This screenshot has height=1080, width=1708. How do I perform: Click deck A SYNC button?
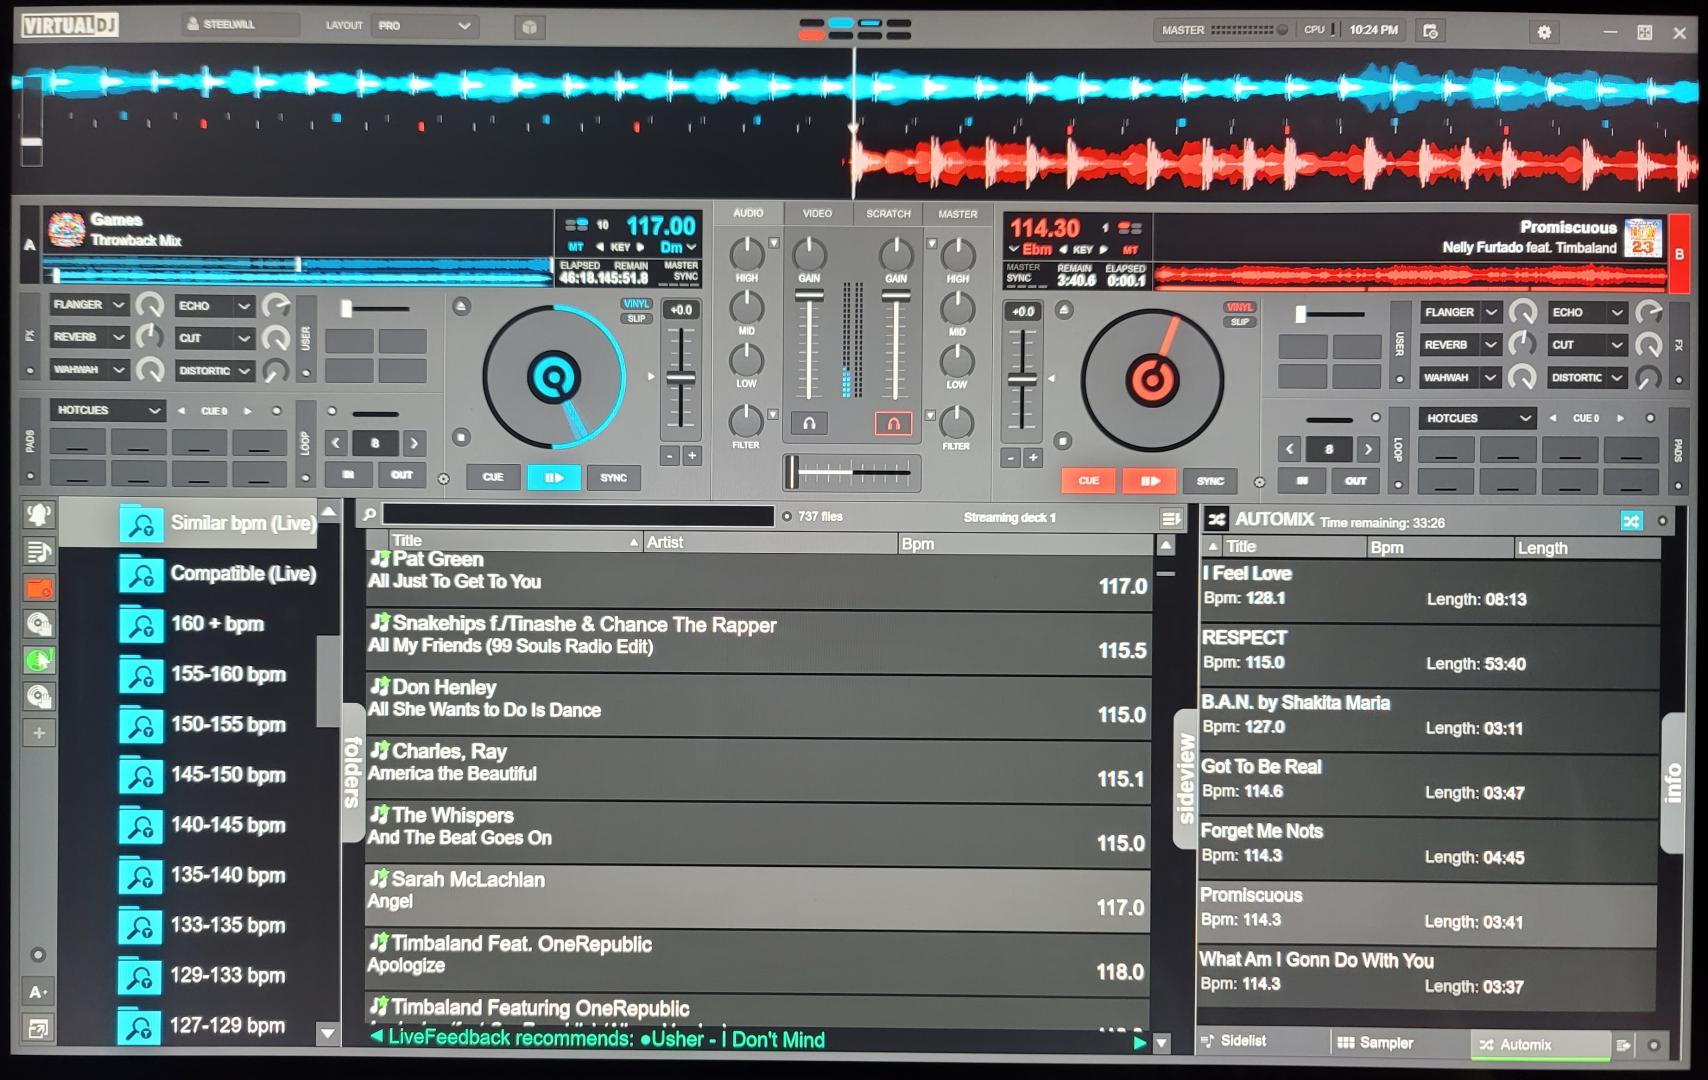click(x=613, y=478)
